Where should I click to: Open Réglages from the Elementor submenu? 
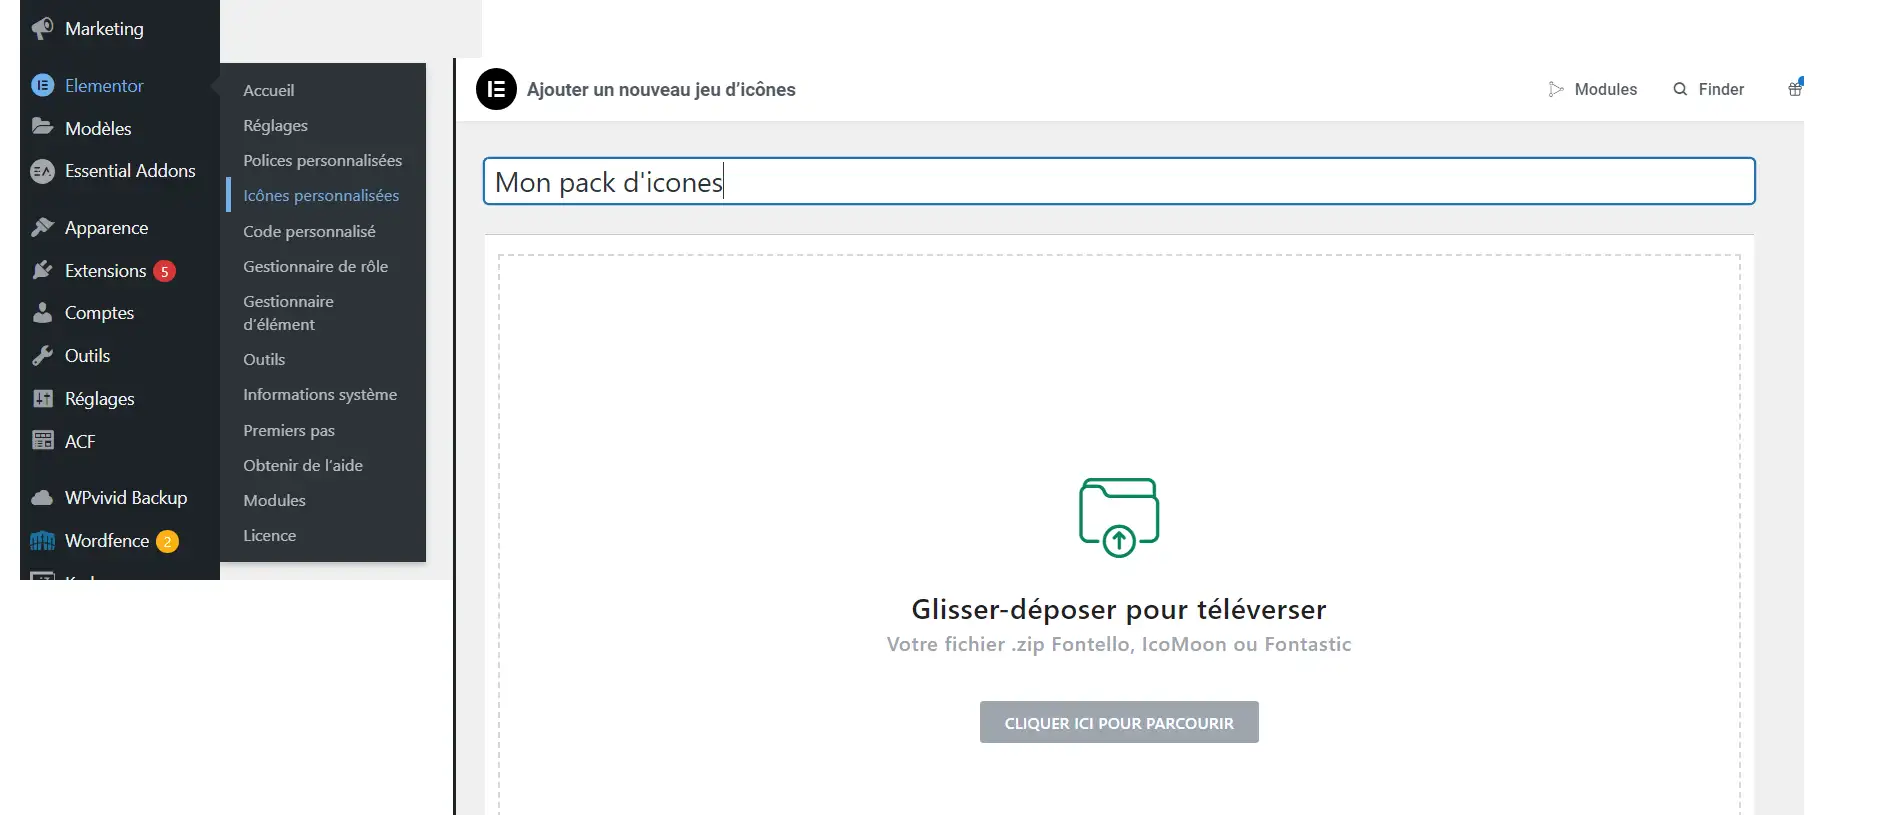point(275,125)
